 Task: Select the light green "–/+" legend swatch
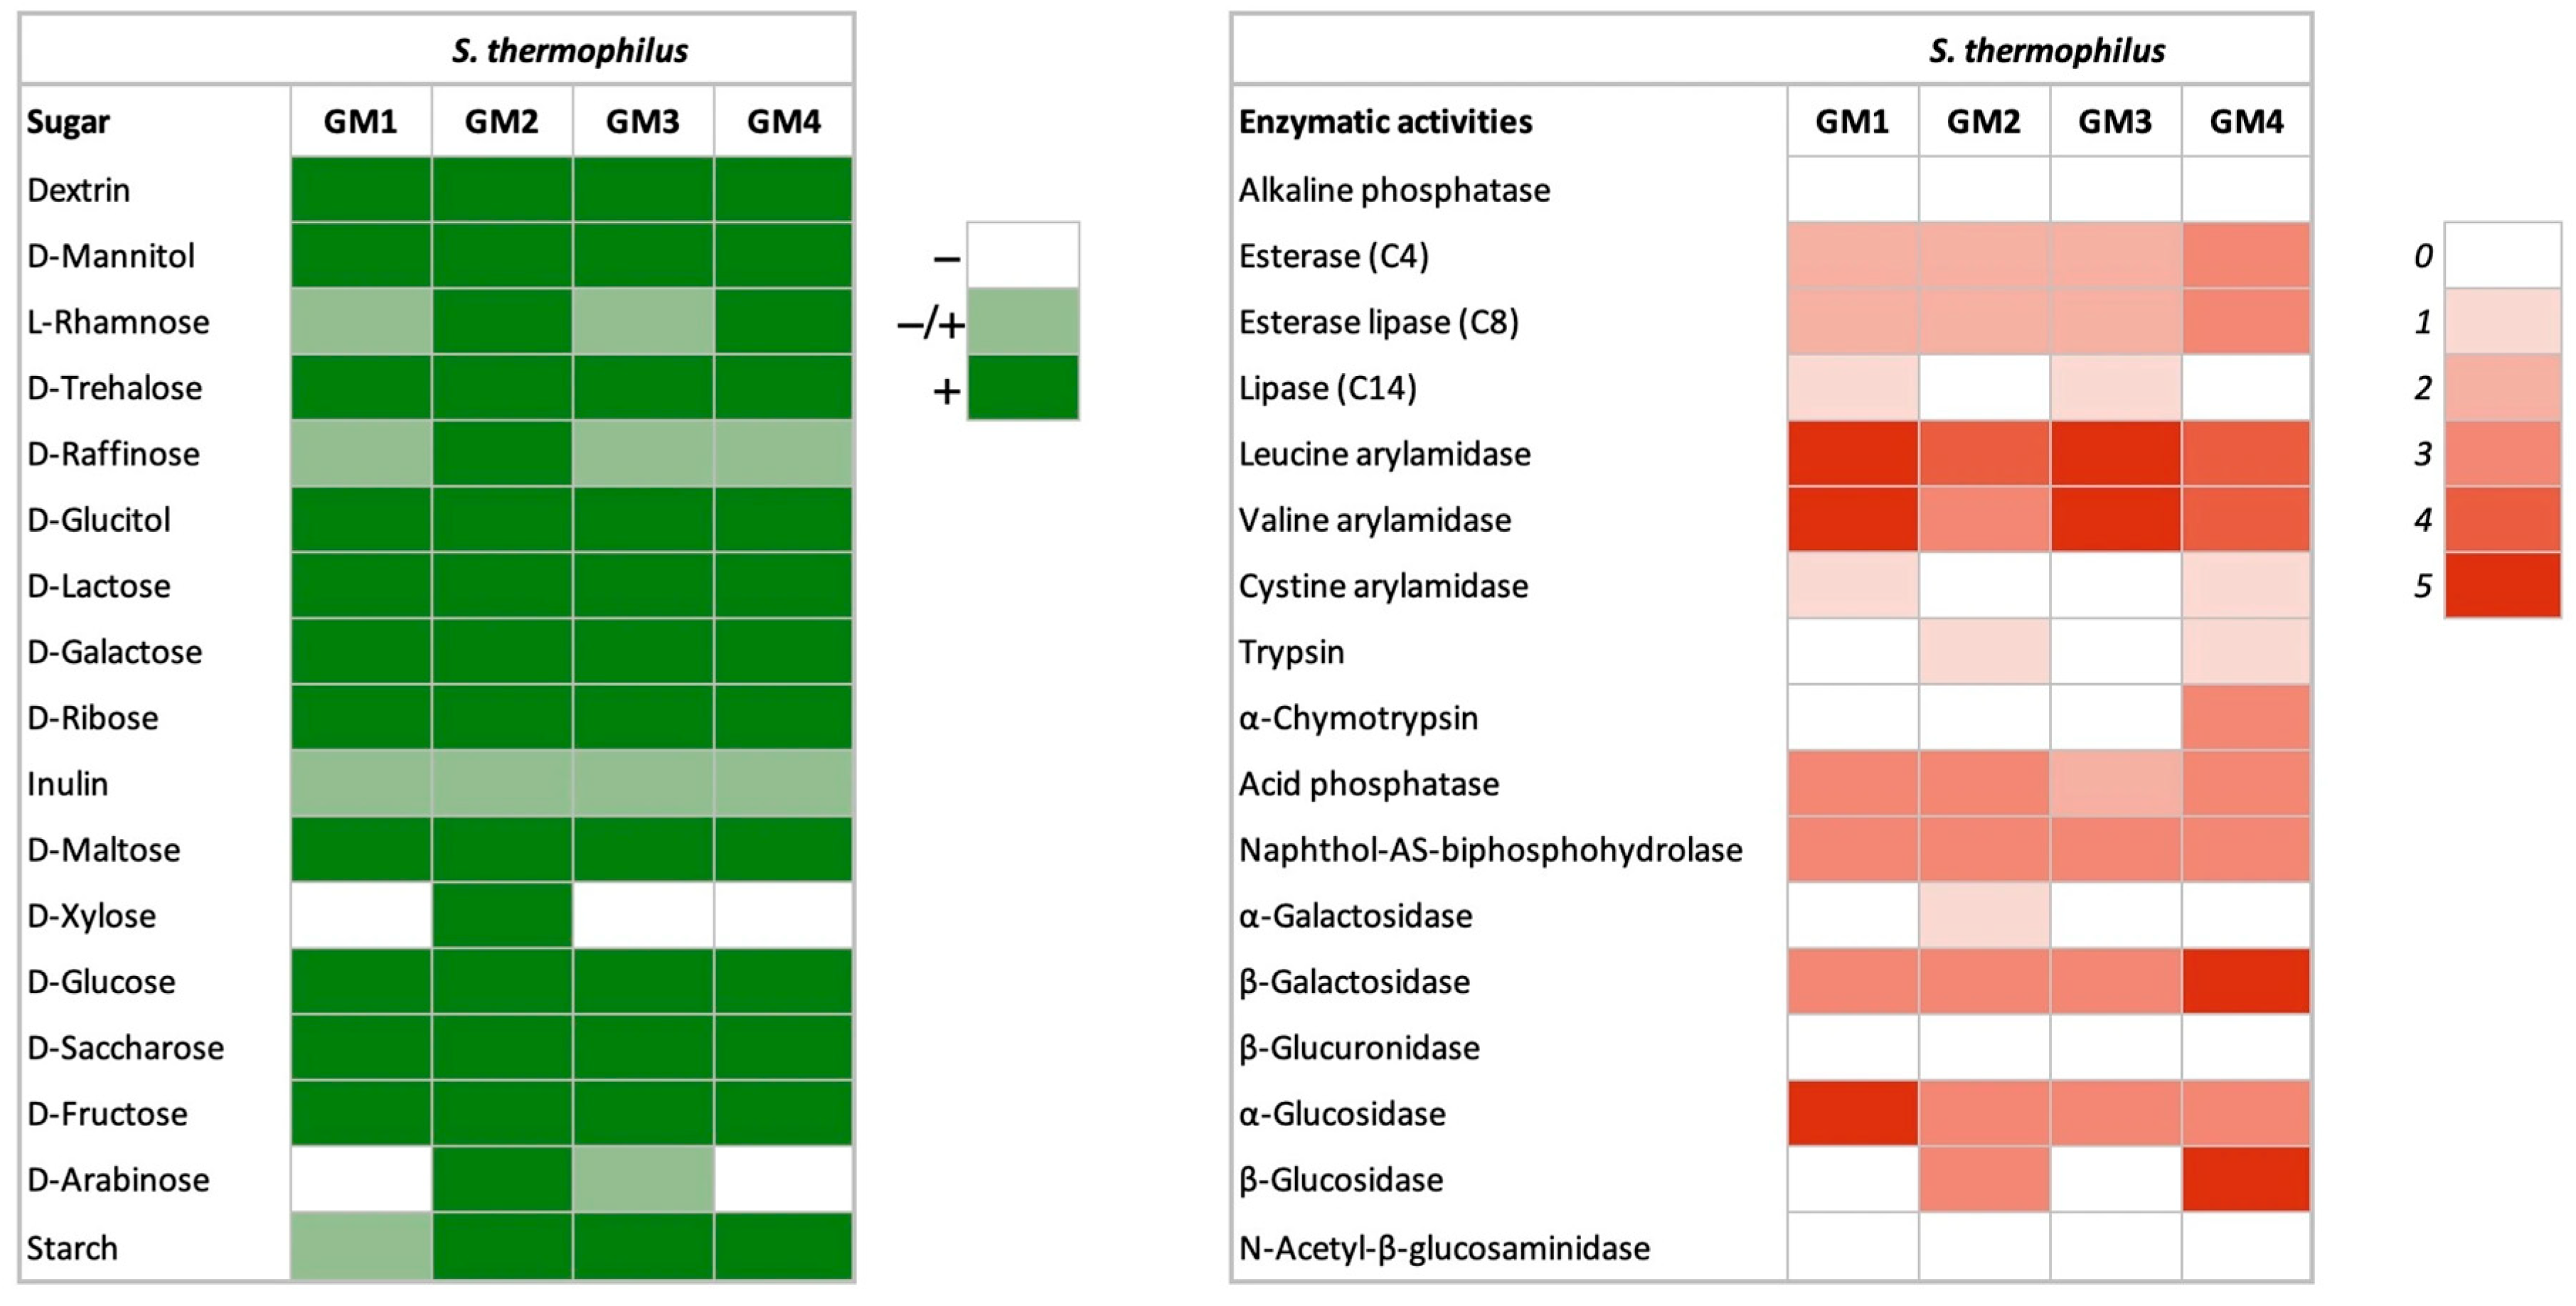(1023, 322)
